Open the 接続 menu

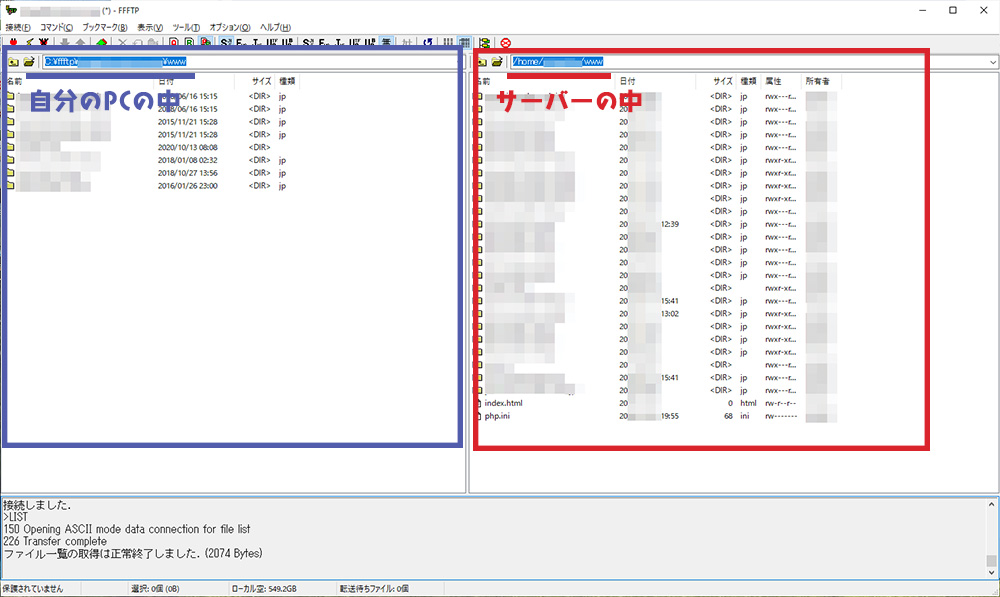(18, 27)
